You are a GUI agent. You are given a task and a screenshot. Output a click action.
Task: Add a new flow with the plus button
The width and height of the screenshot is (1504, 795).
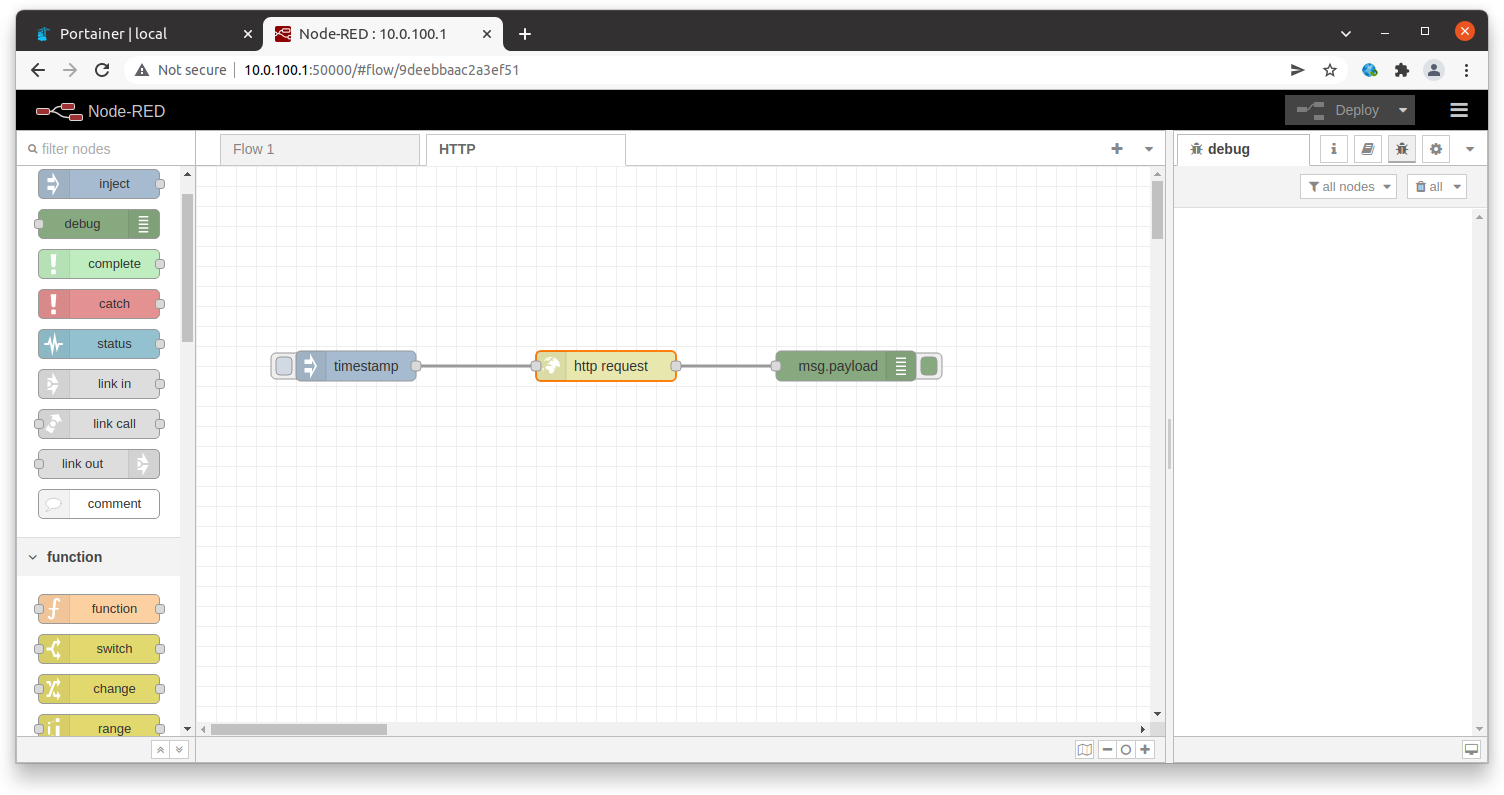[1117, 148]
